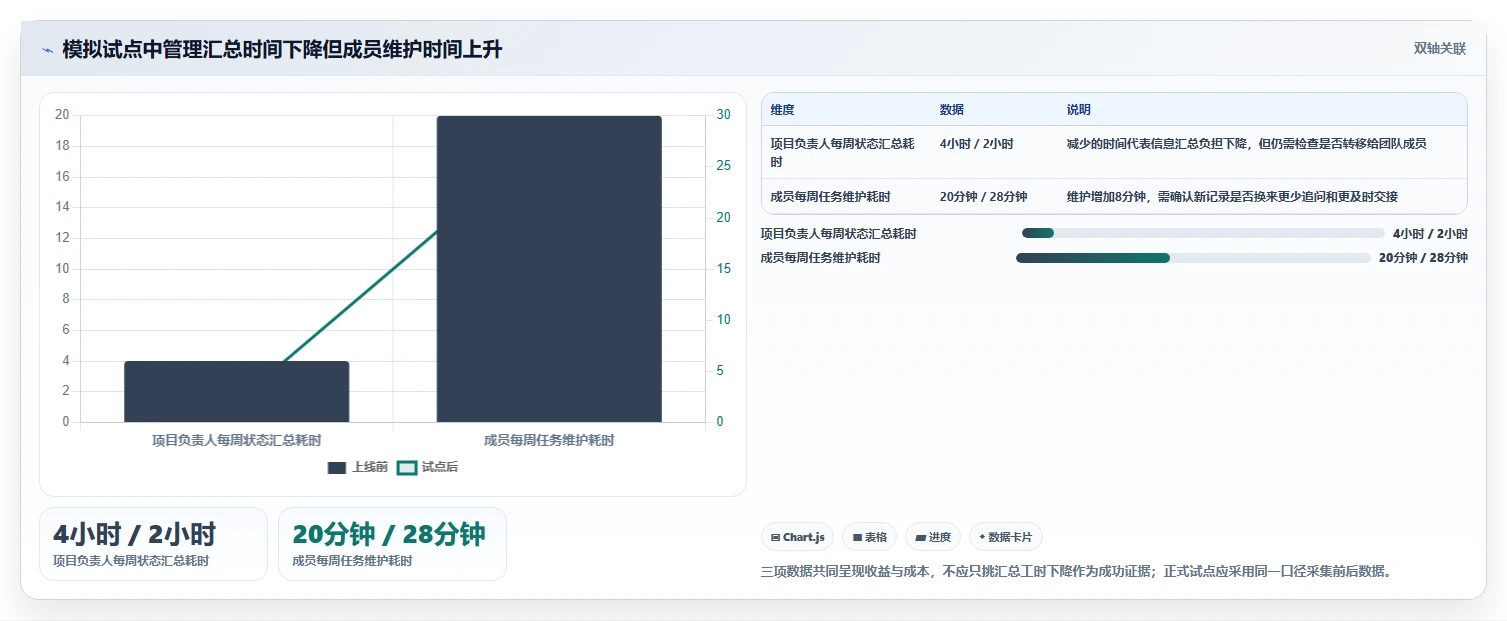This screenshot has width=1507, height=621.
Task: Click the 项目负责人每周状态汇总耗时 progress bar
Action: (1203, 233)
